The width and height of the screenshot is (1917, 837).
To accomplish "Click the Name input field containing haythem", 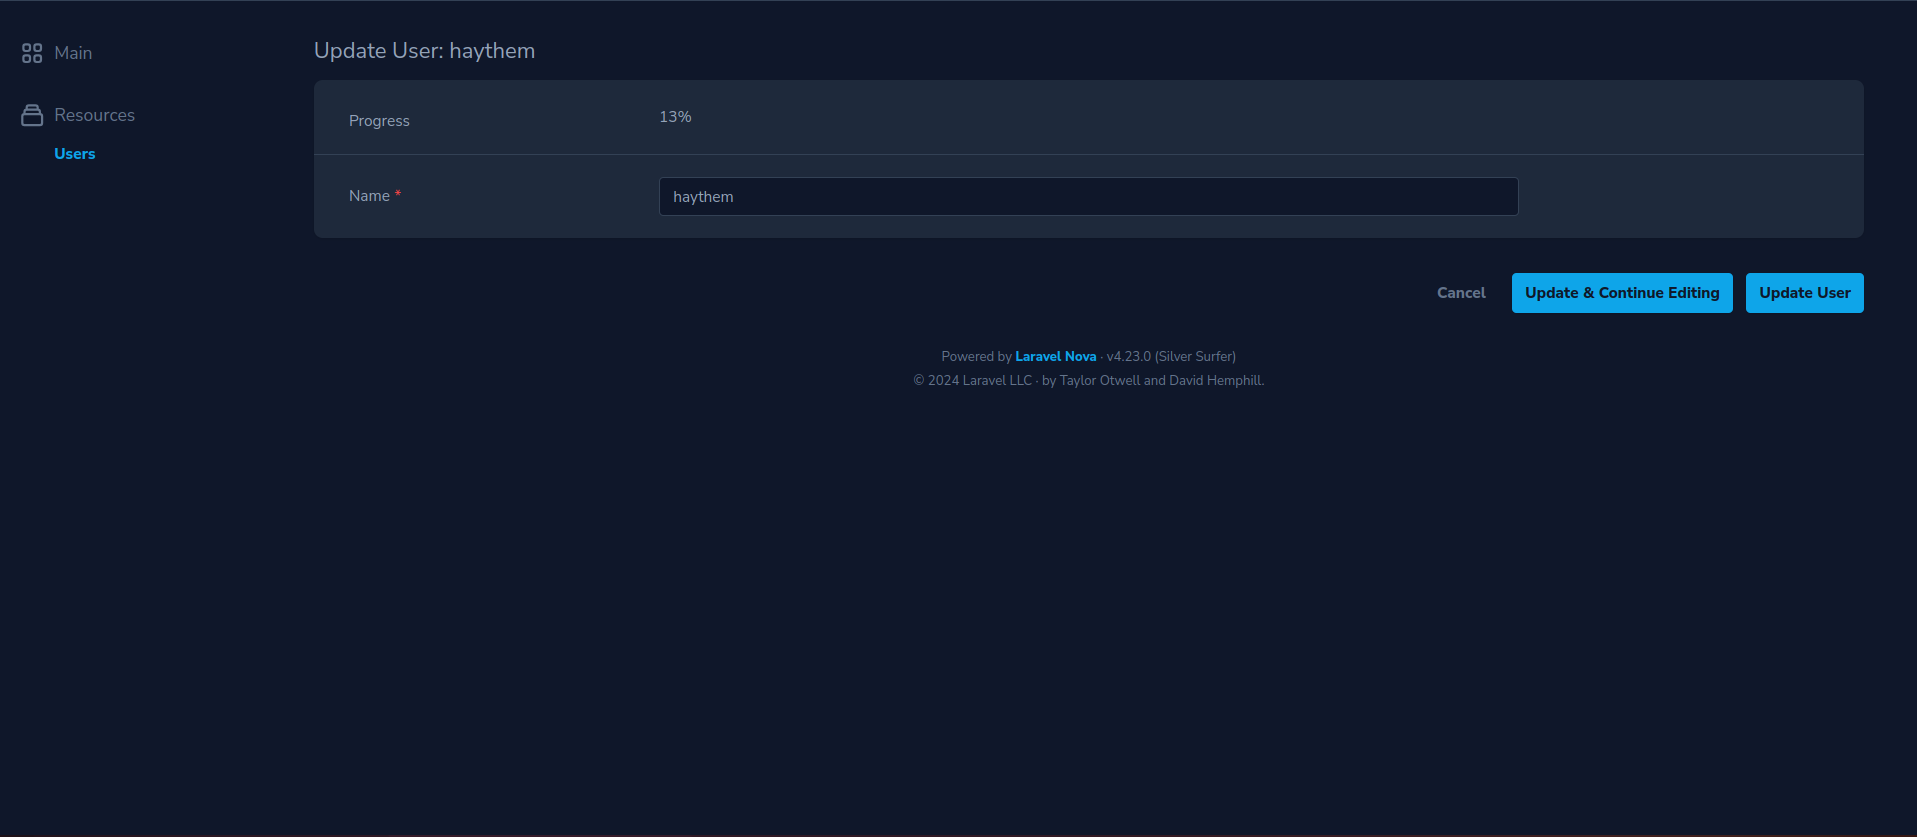I will [1088, 197].
